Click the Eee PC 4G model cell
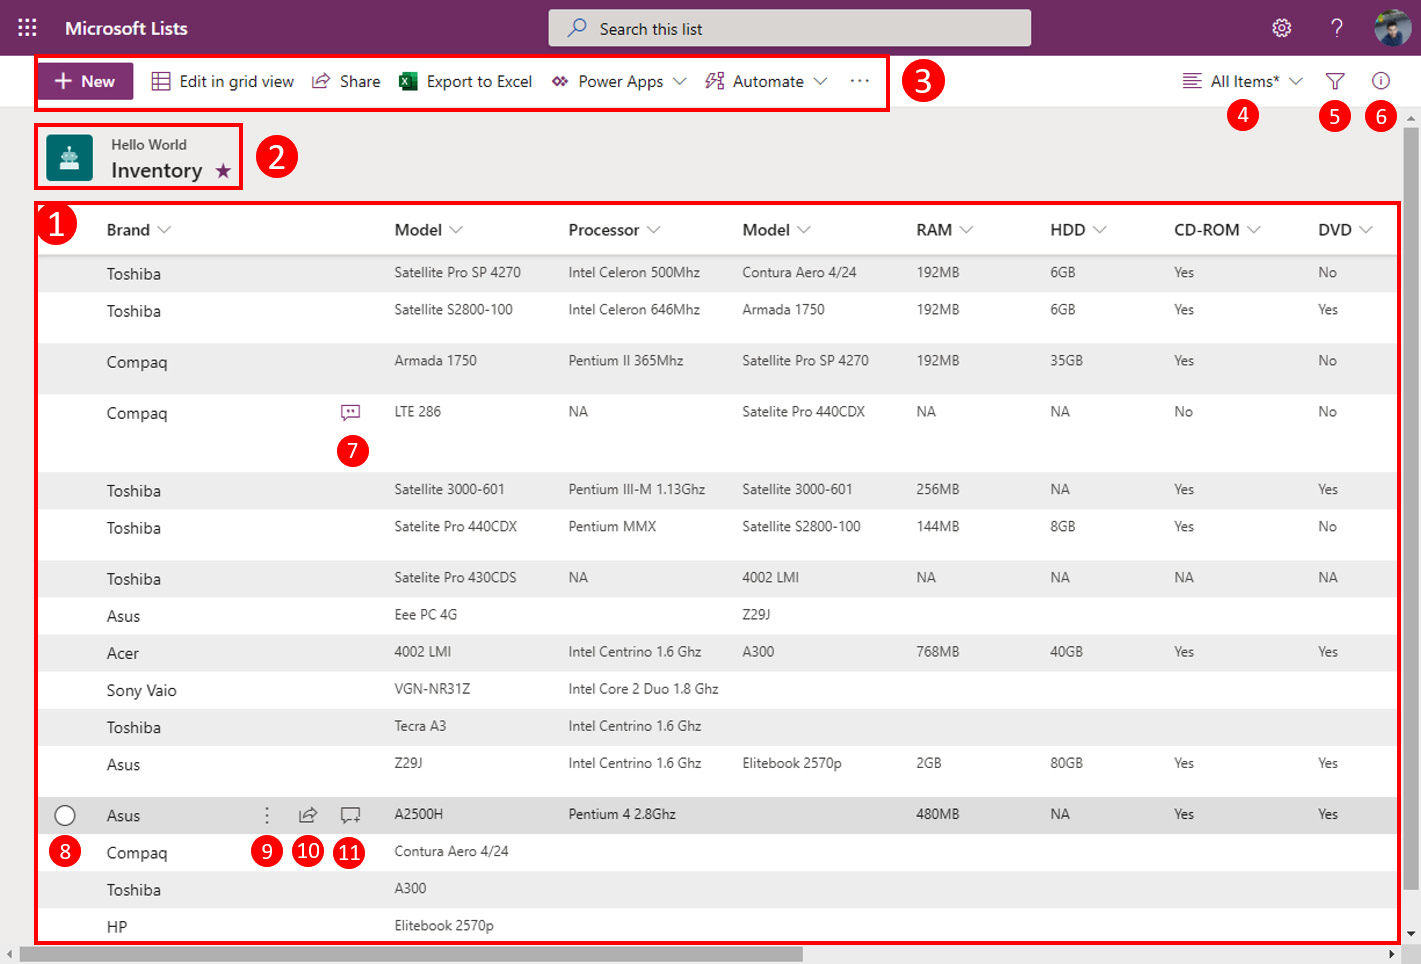The height and width of the screenshot is (964, 1421). click(426, 615)
